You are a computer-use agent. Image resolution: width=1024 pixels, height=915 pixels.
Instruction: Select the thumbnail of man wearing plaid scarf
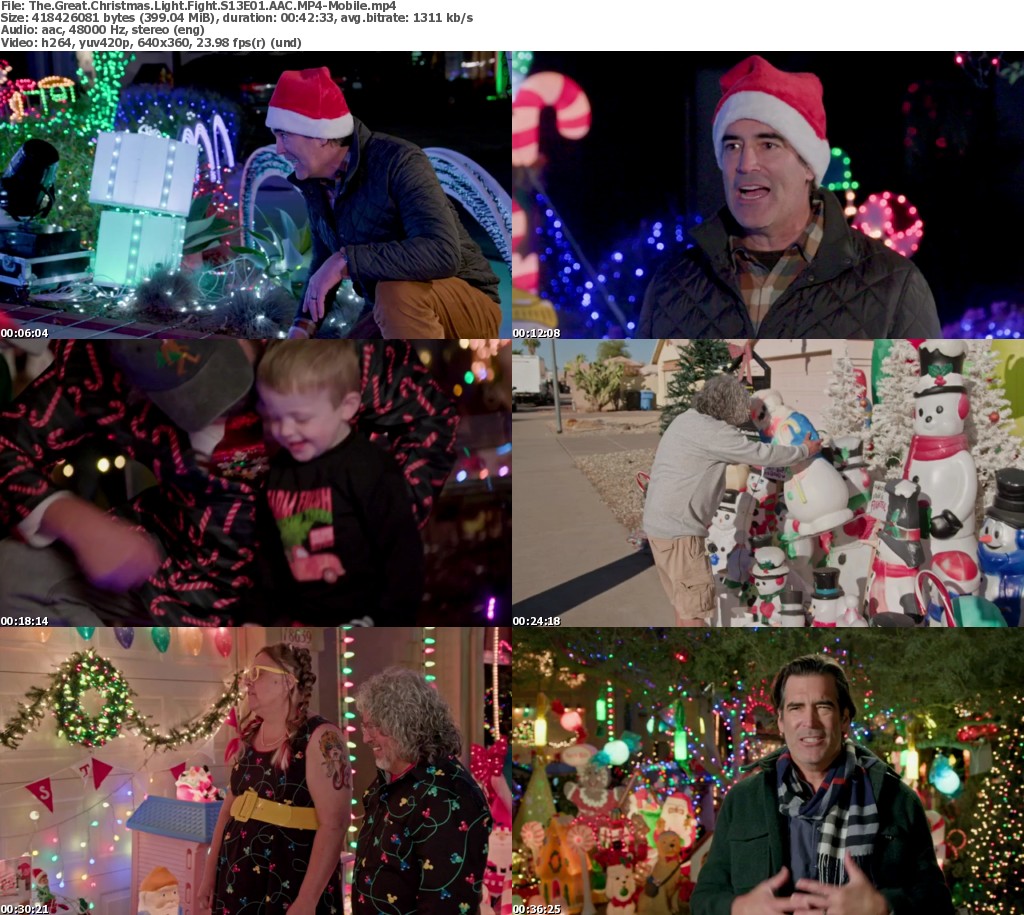pyautogui.click(x=767, y=770)
